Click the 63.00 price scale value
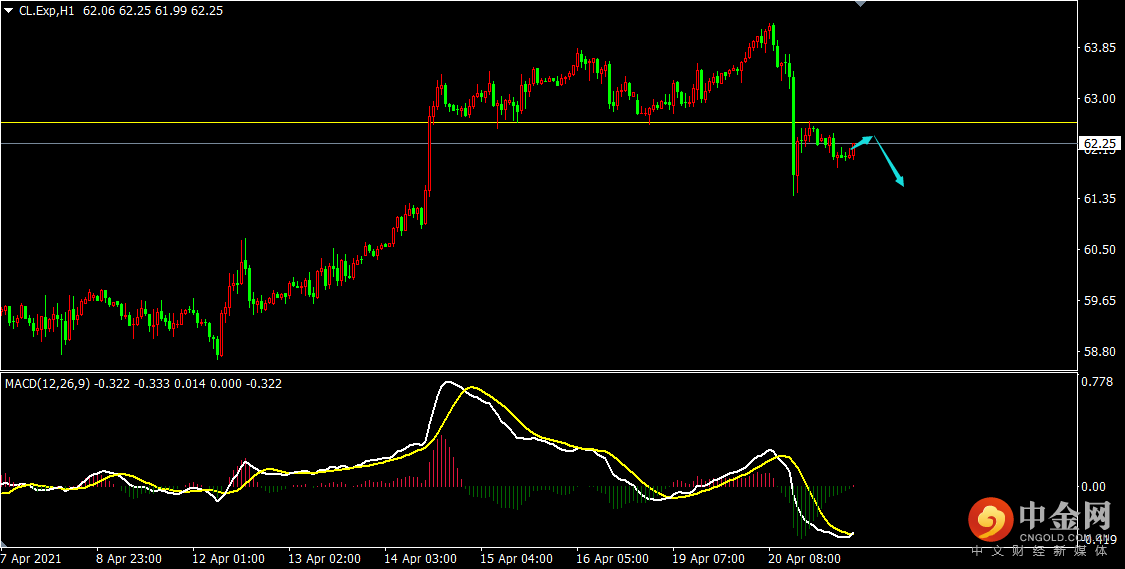 tap(1099, 98)
